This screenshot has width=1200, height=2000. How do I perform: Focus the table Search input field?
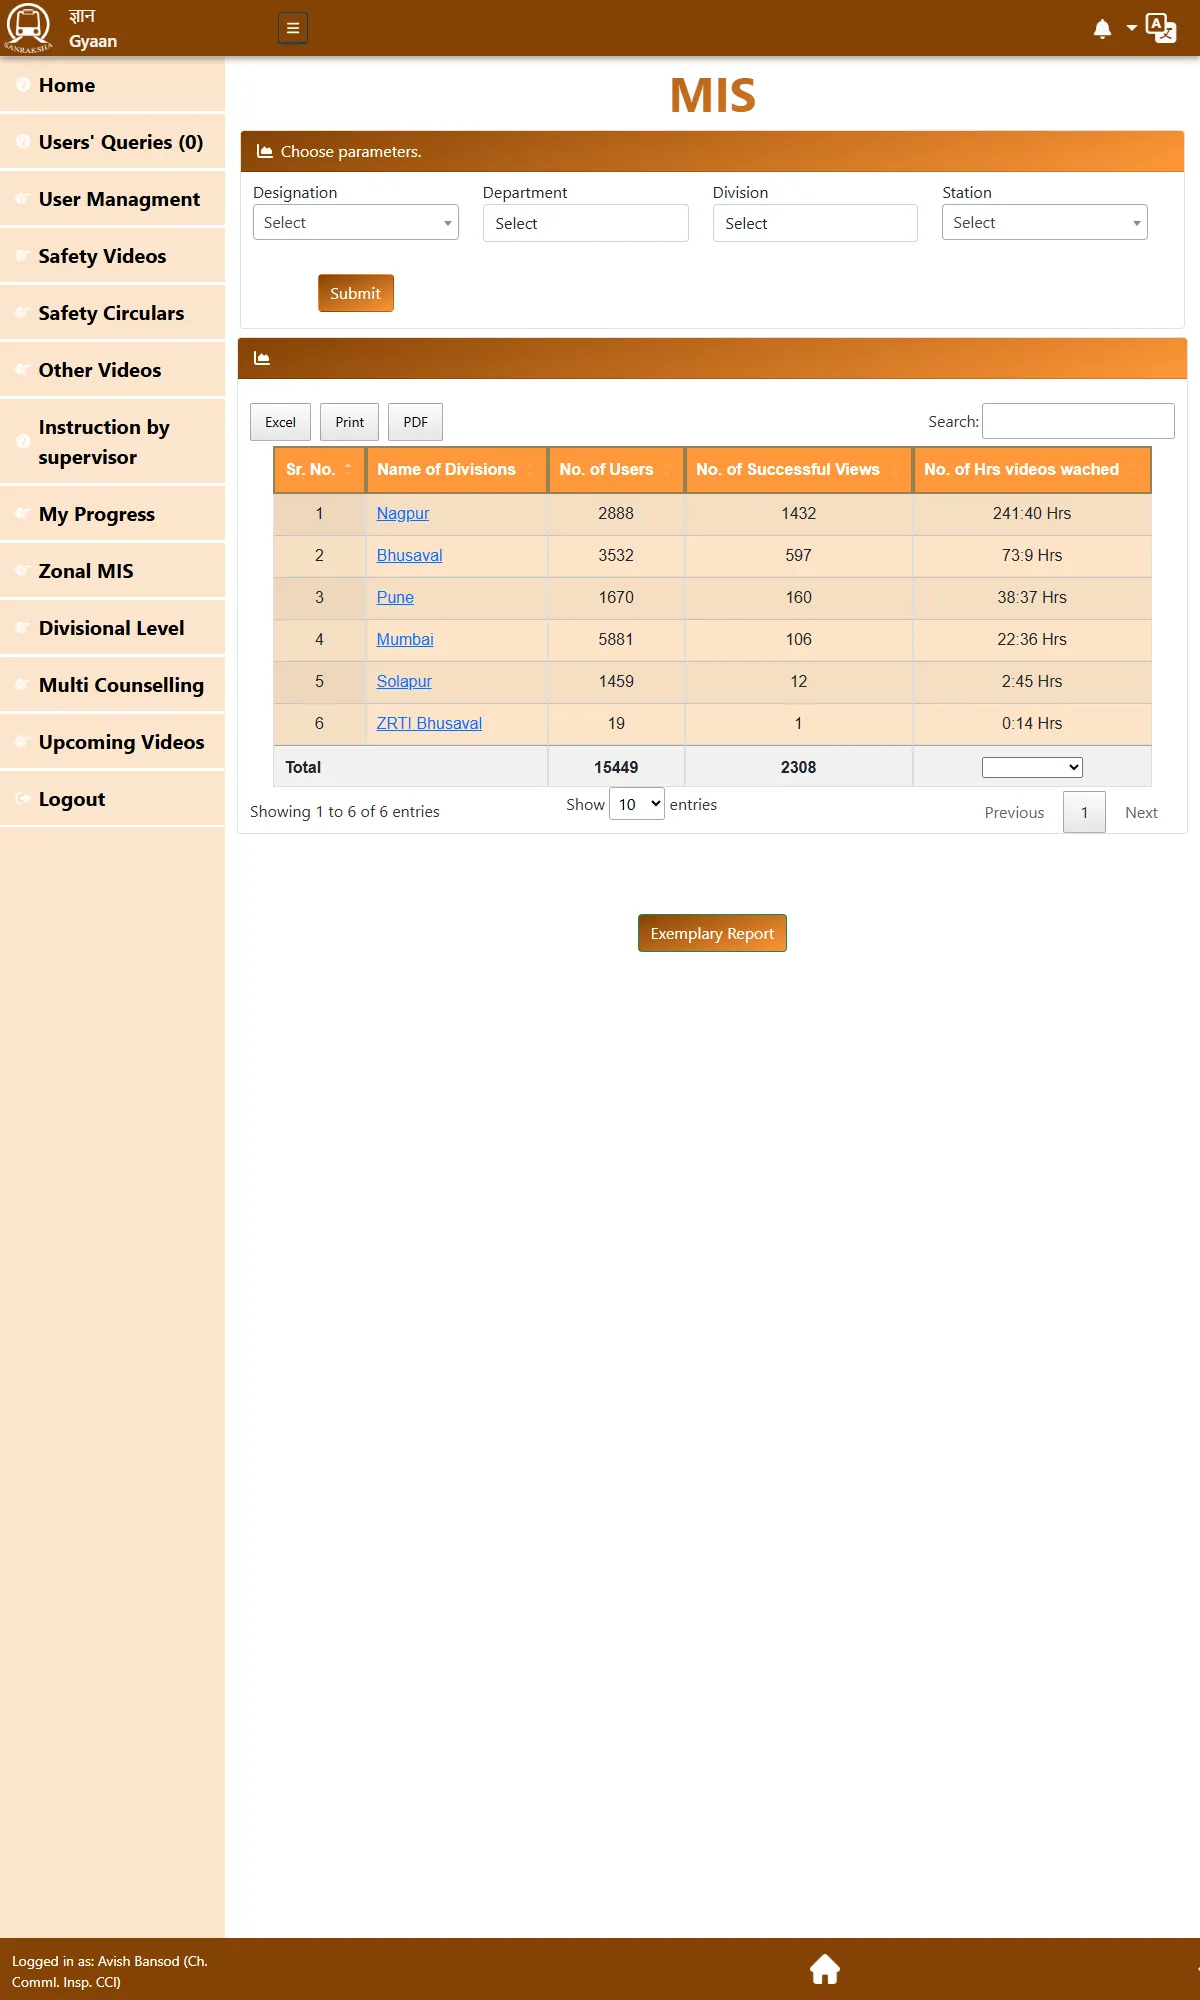point(1078,421)
